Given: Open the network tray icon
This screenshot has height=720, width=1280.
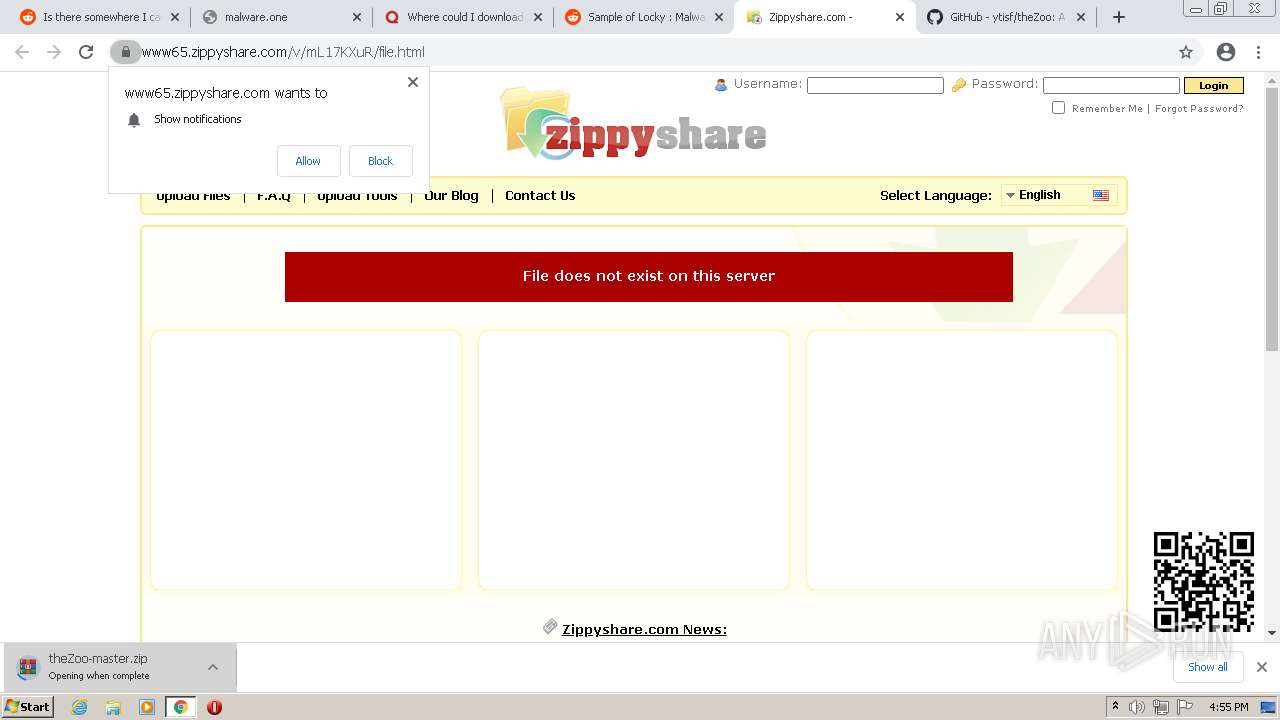Looking at the screenshot, I should click(1161, 707).
